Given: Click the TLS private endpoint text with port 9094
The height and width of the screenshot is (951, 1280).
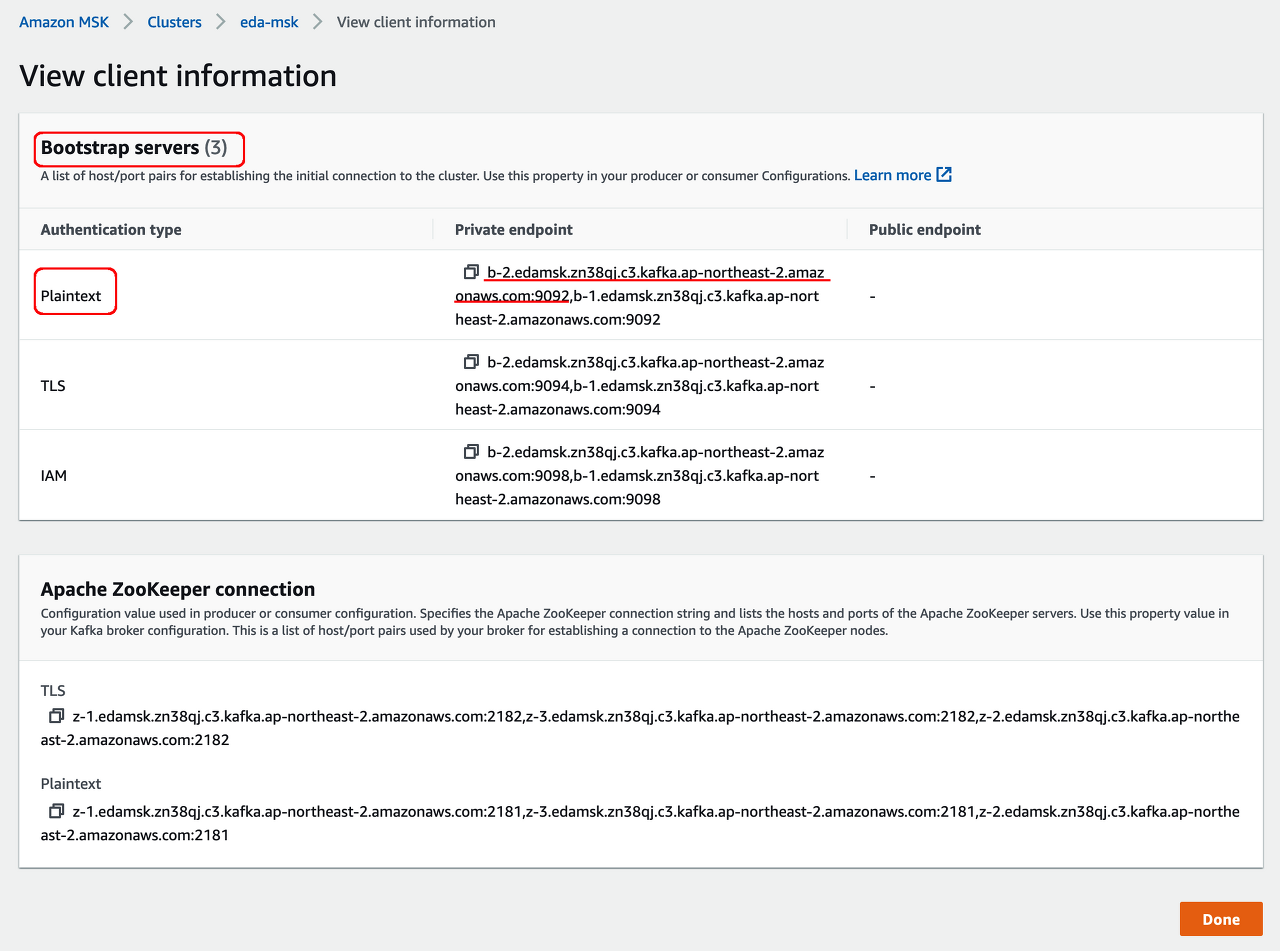Looking at the screenshot, I should coord(640,385).
